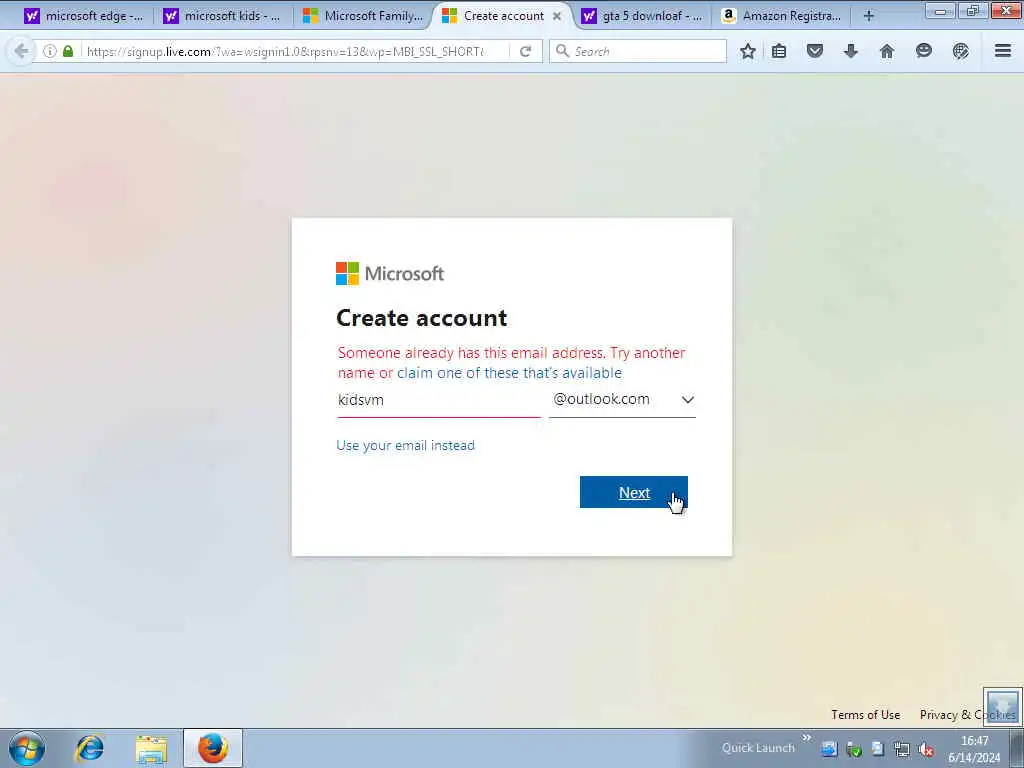Go to the Firefox home icon

(x=887, y=51)
